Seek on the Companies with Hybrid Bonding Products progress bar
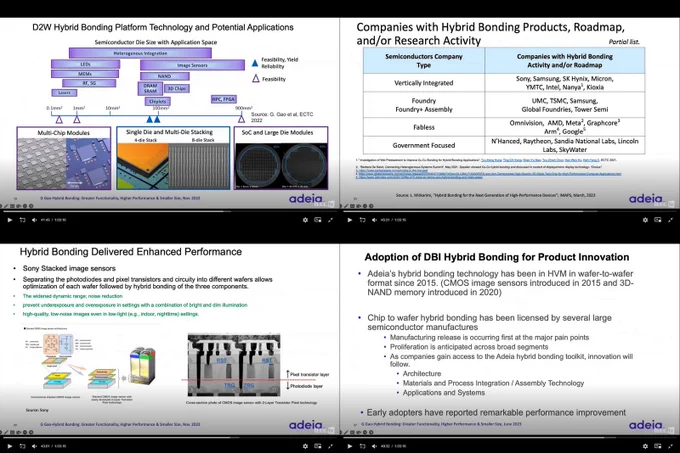 pyautogui.click(x=510, y=212)
